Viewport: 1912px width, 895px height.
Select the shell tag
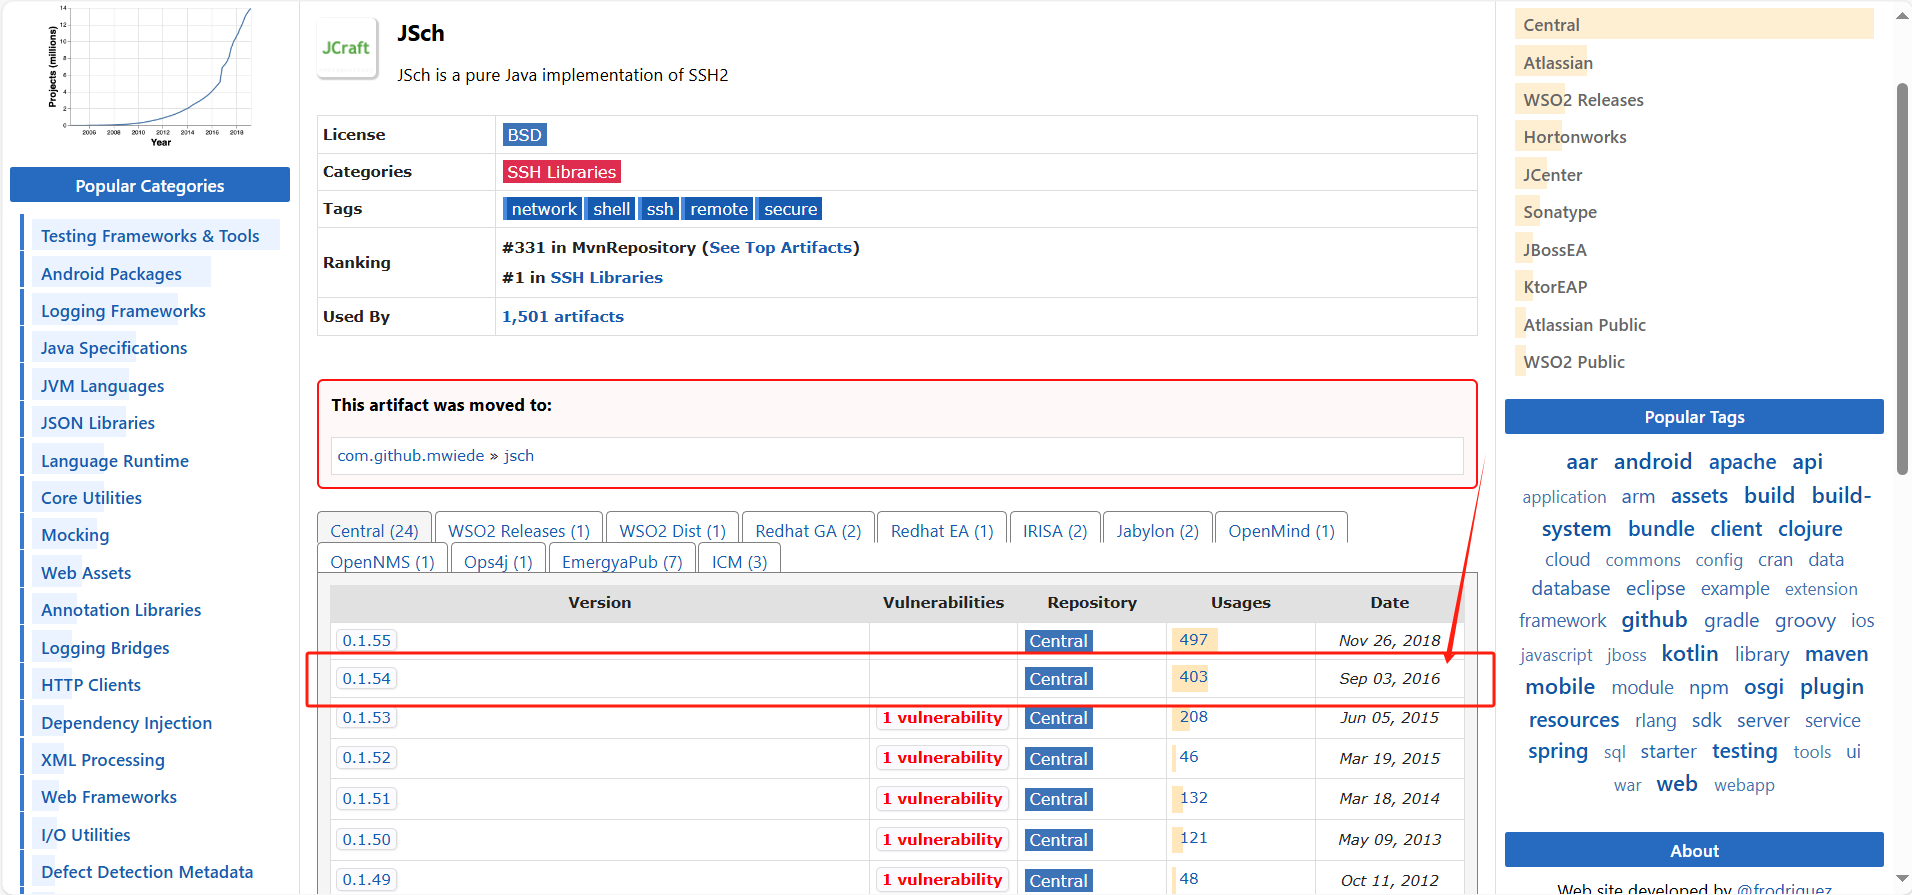611,209
